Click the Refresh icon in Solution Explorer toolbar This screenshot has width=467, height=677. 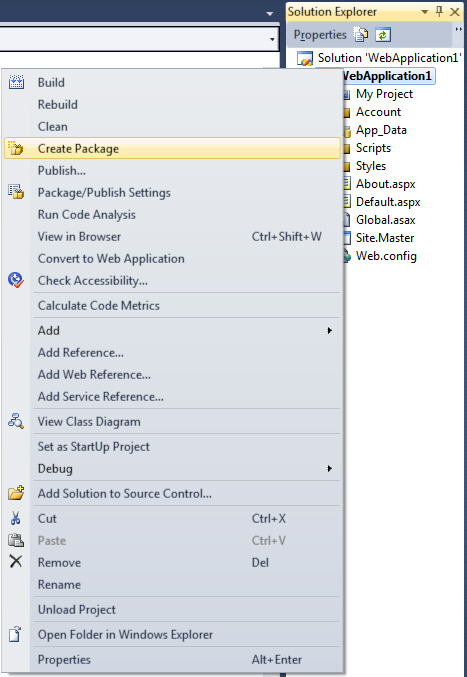pos(383,35)
